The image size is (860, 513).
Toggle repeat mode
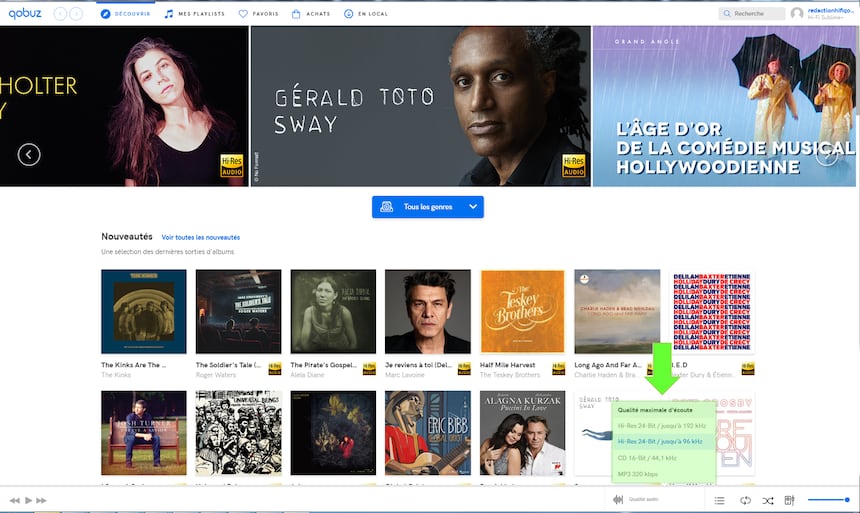pos(745,500)
